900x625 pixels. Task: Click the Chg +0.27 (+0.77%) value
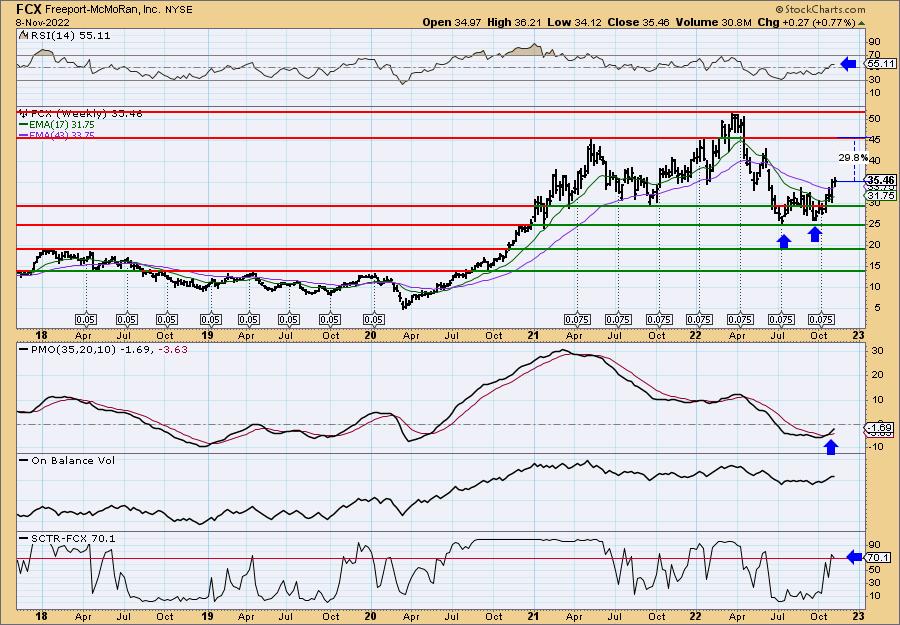810,22
